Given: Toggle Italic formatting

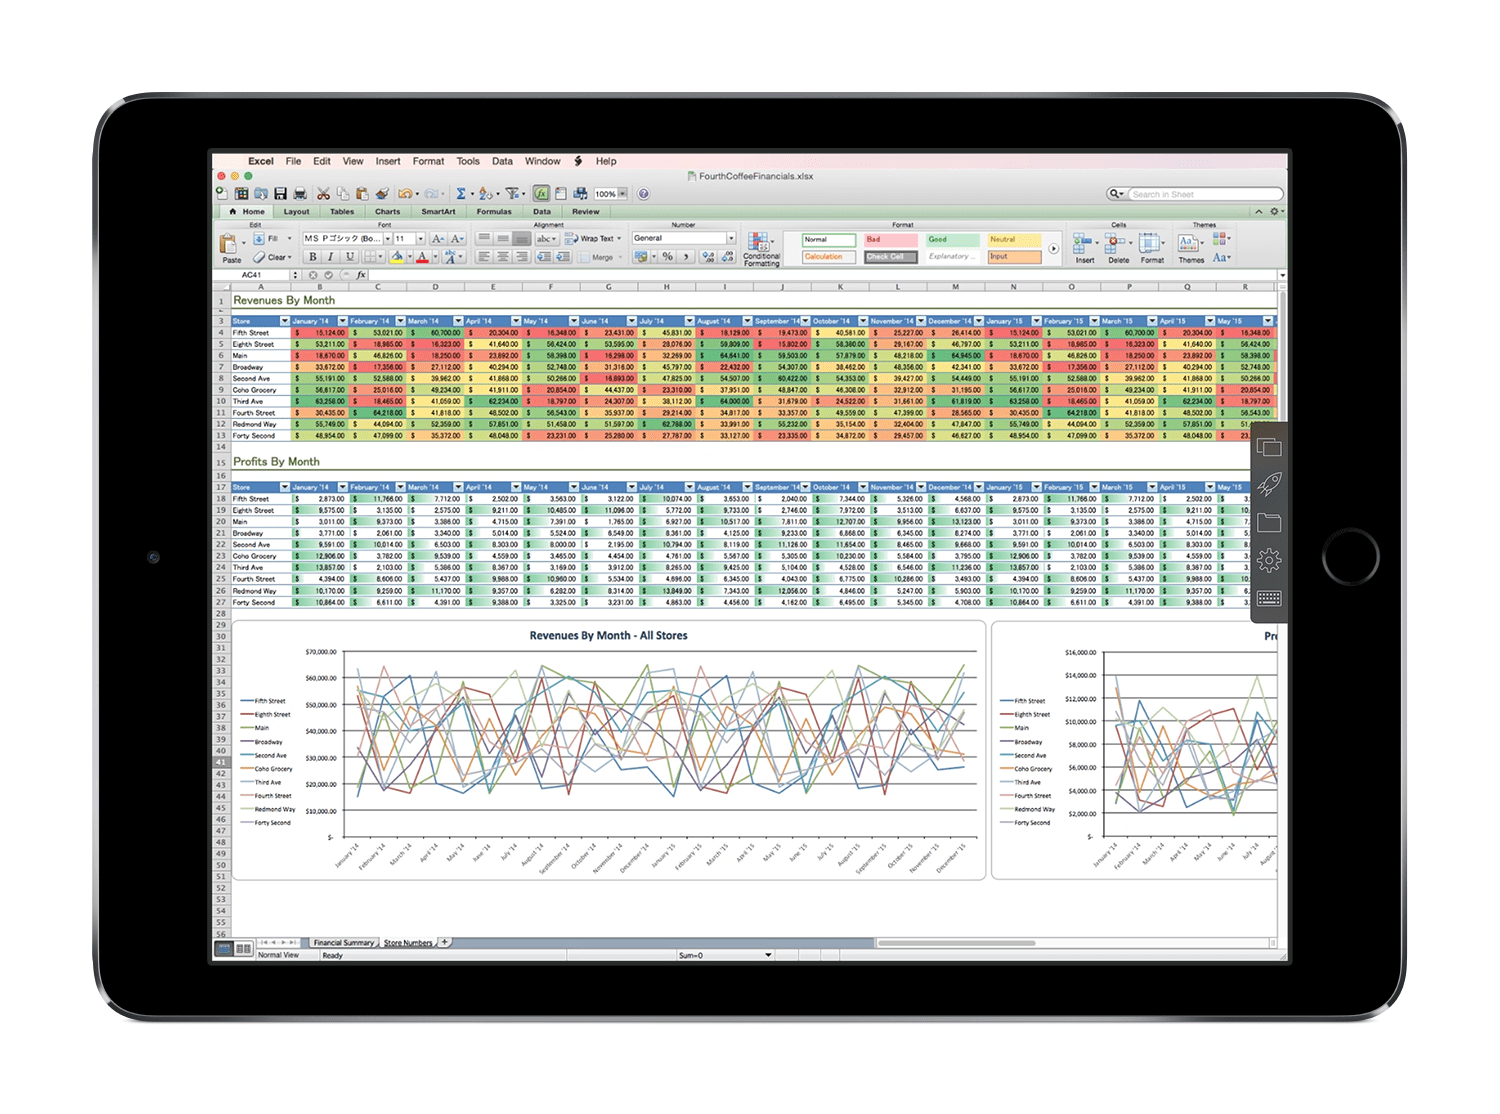Looking at the screenshot, I should tap(330, 257).
